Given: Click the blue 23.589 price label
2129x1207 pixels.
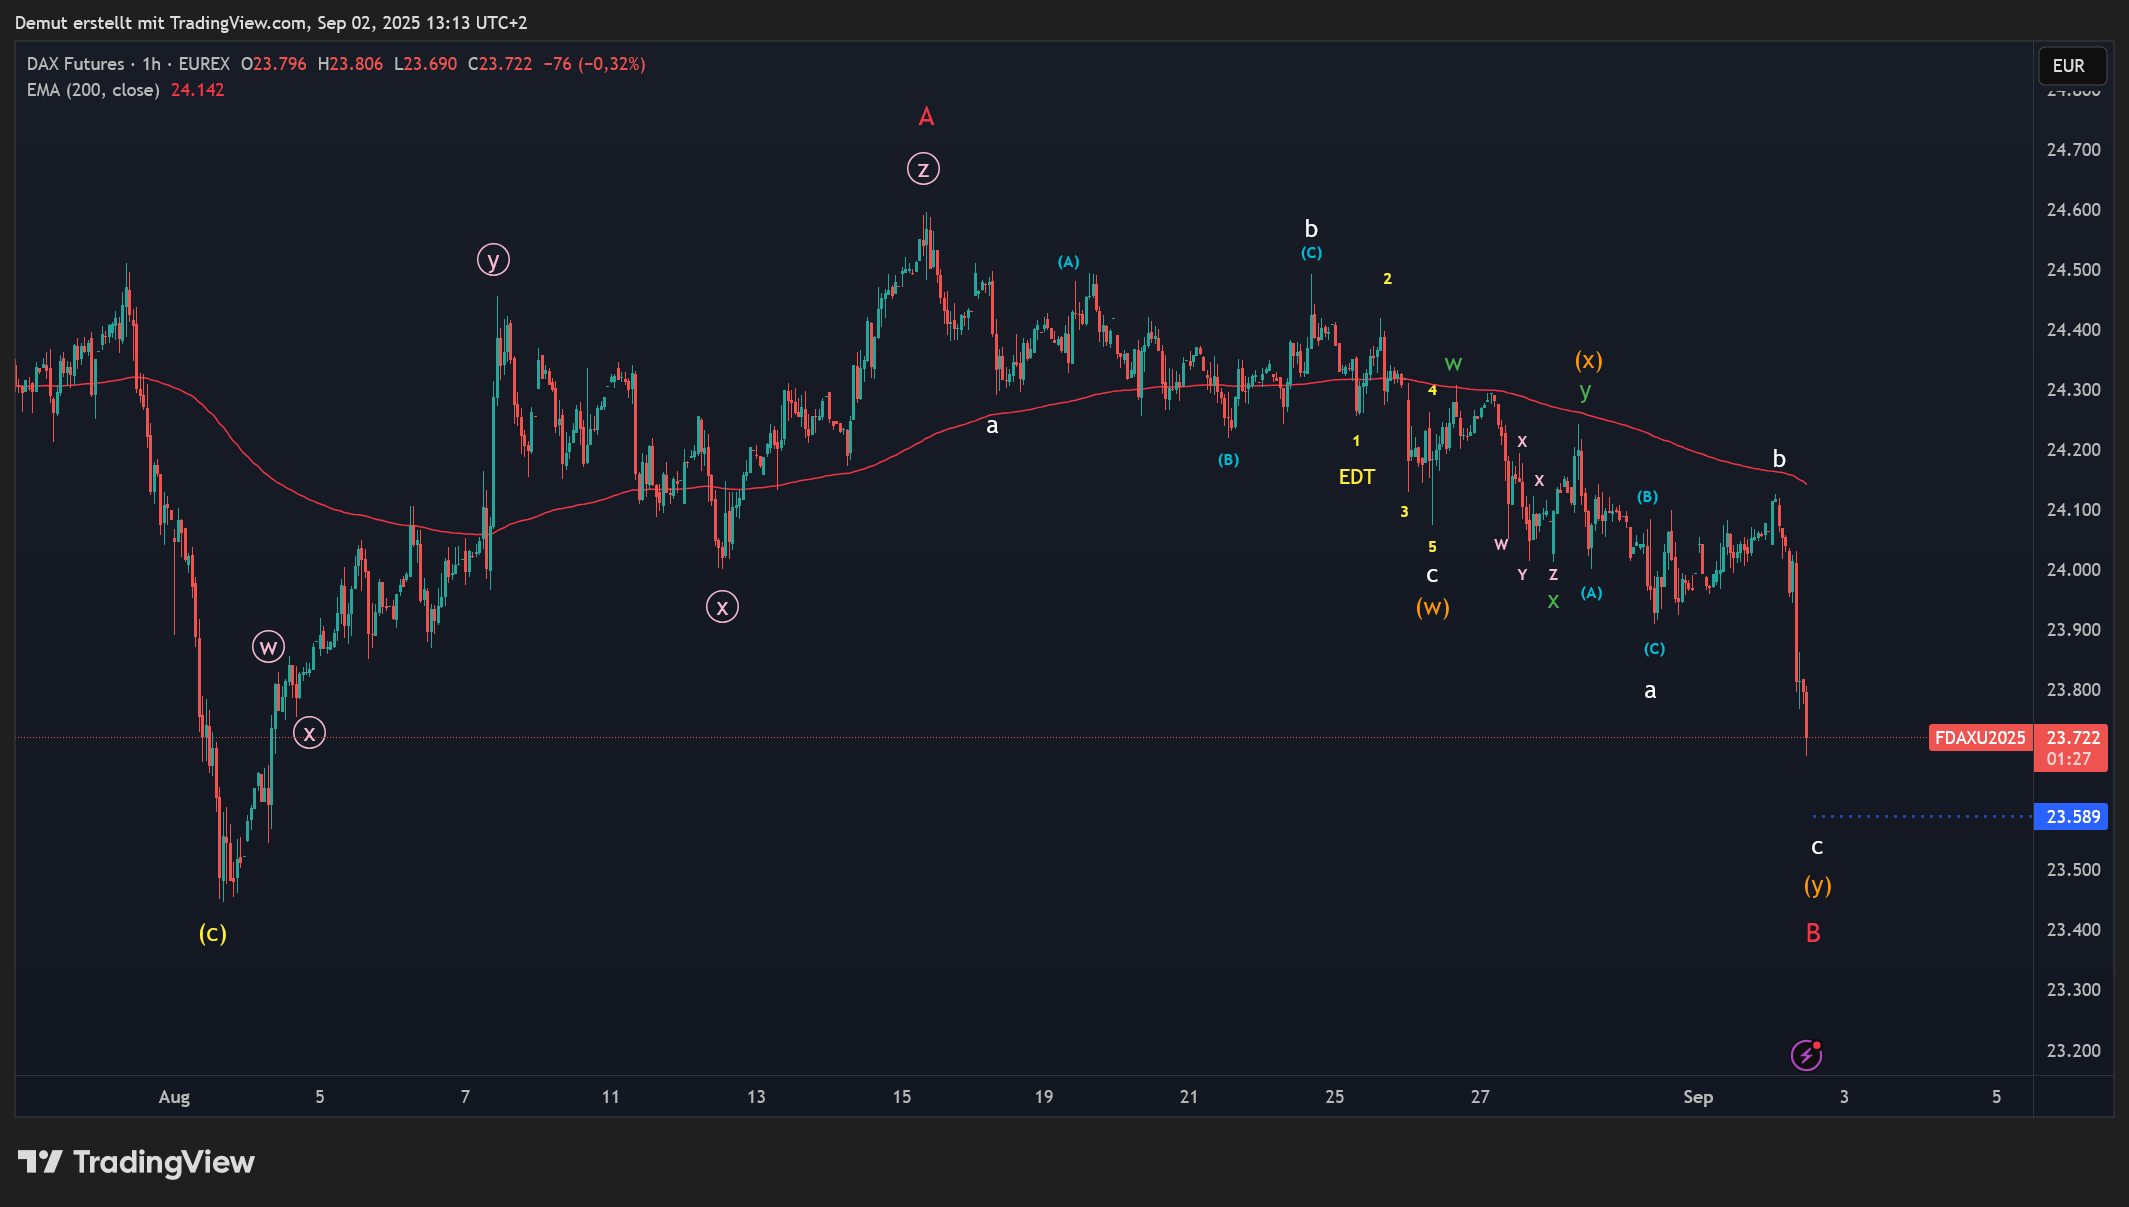Looking at the screenshot, I should [x=2072, y=817].
